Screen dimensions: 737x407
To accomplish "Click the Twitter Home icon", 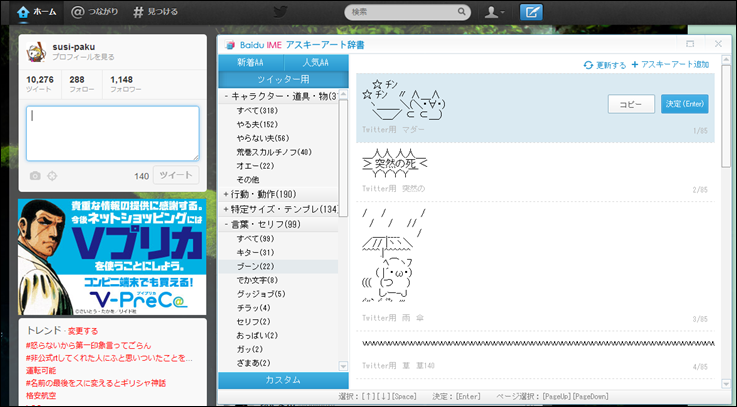I will (x=23, y=12).
